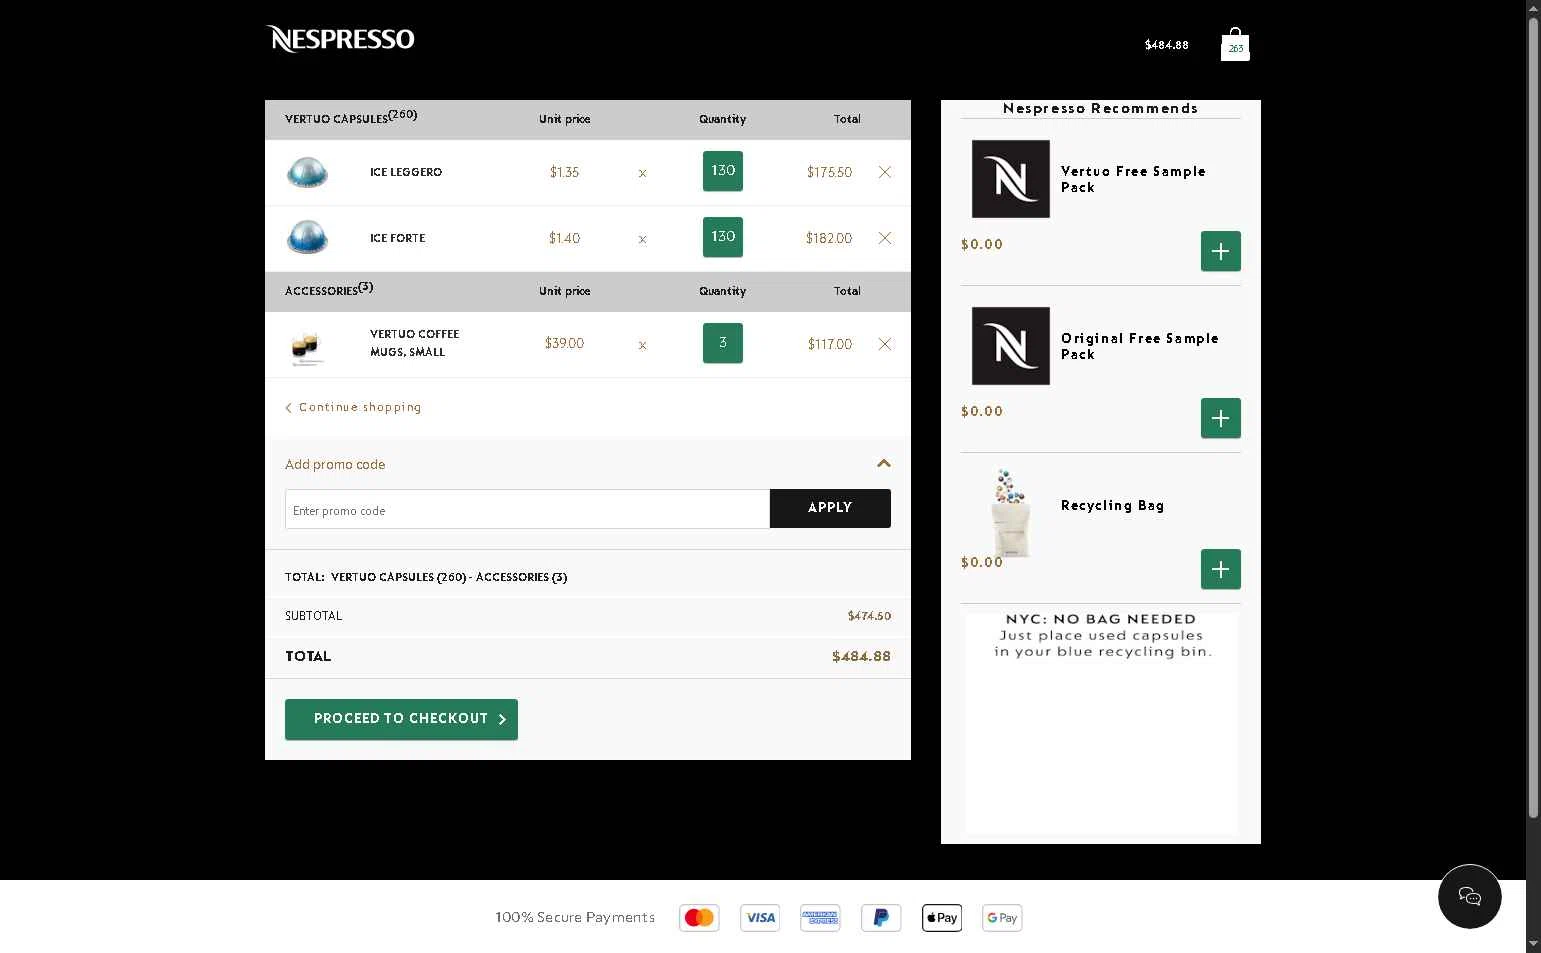Click the Subtotal value $474.50
Viewport: 1541px width, 953px height.
coord(869,616)
